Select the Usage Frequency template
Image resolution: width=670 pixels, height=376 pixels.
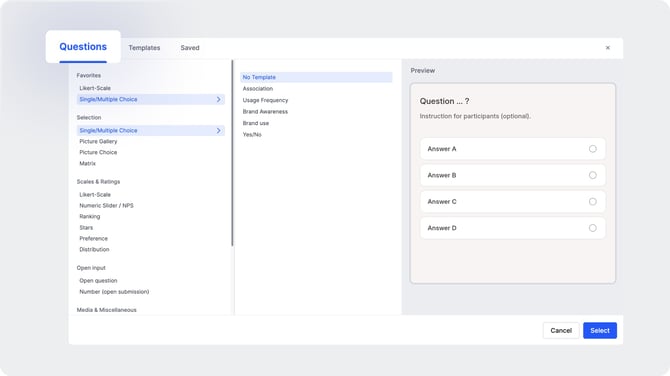click(265, 100)
